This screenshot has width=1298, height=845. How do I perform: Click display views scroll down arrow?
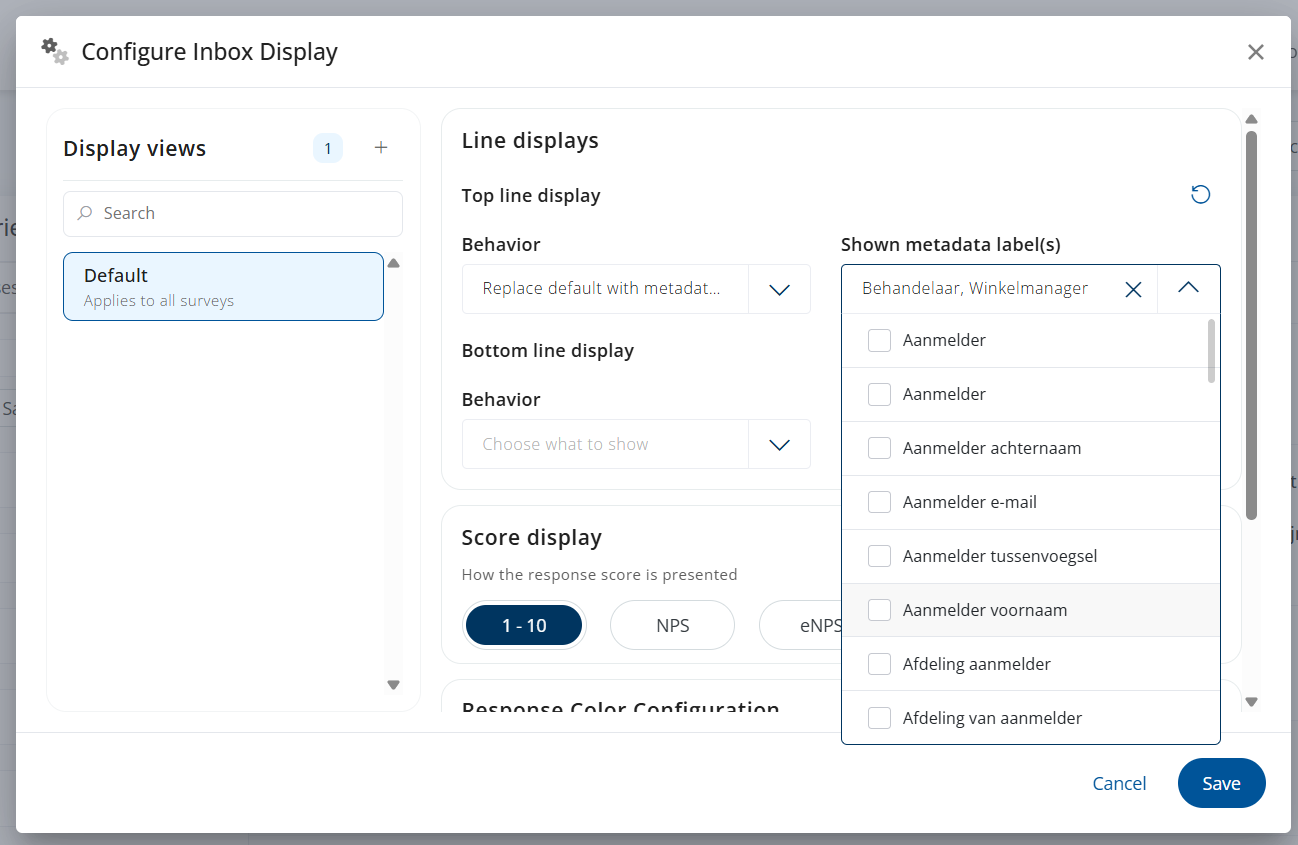[x=393, y=685]
